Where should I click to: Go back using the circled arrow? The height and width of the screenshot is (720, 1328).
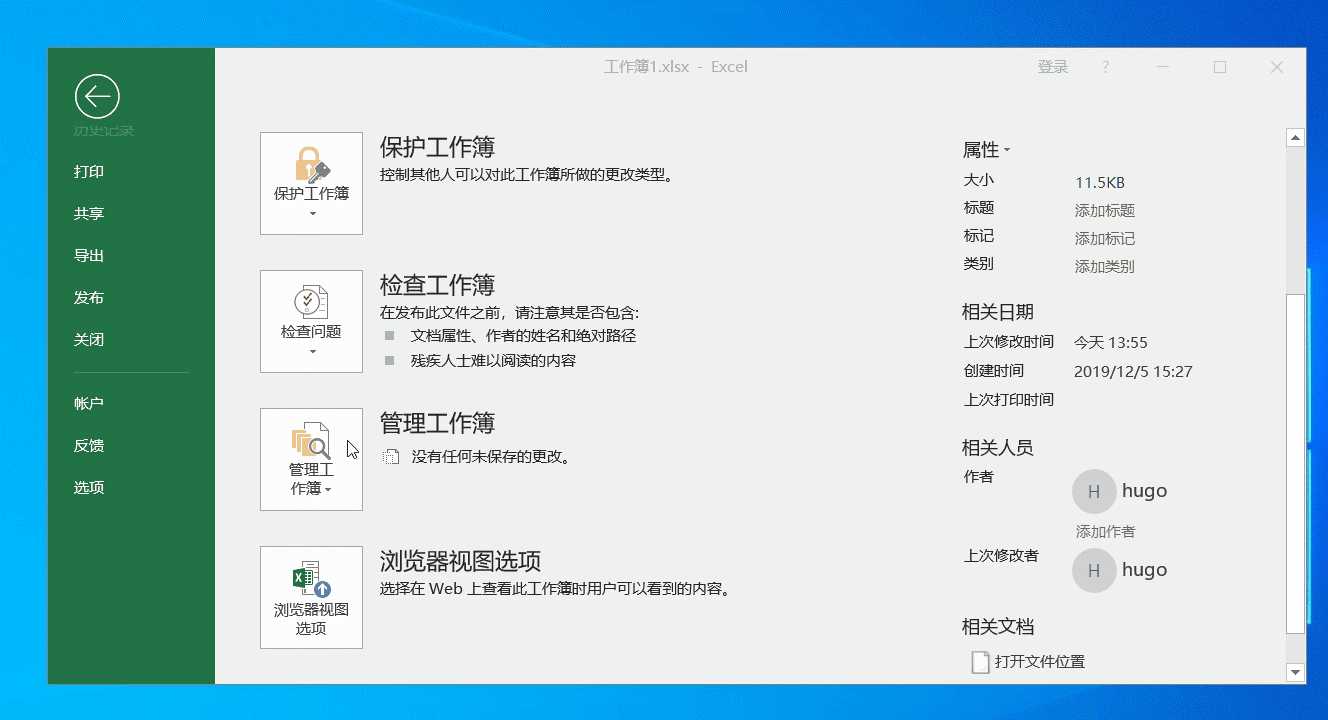click(x=97, y=97)
